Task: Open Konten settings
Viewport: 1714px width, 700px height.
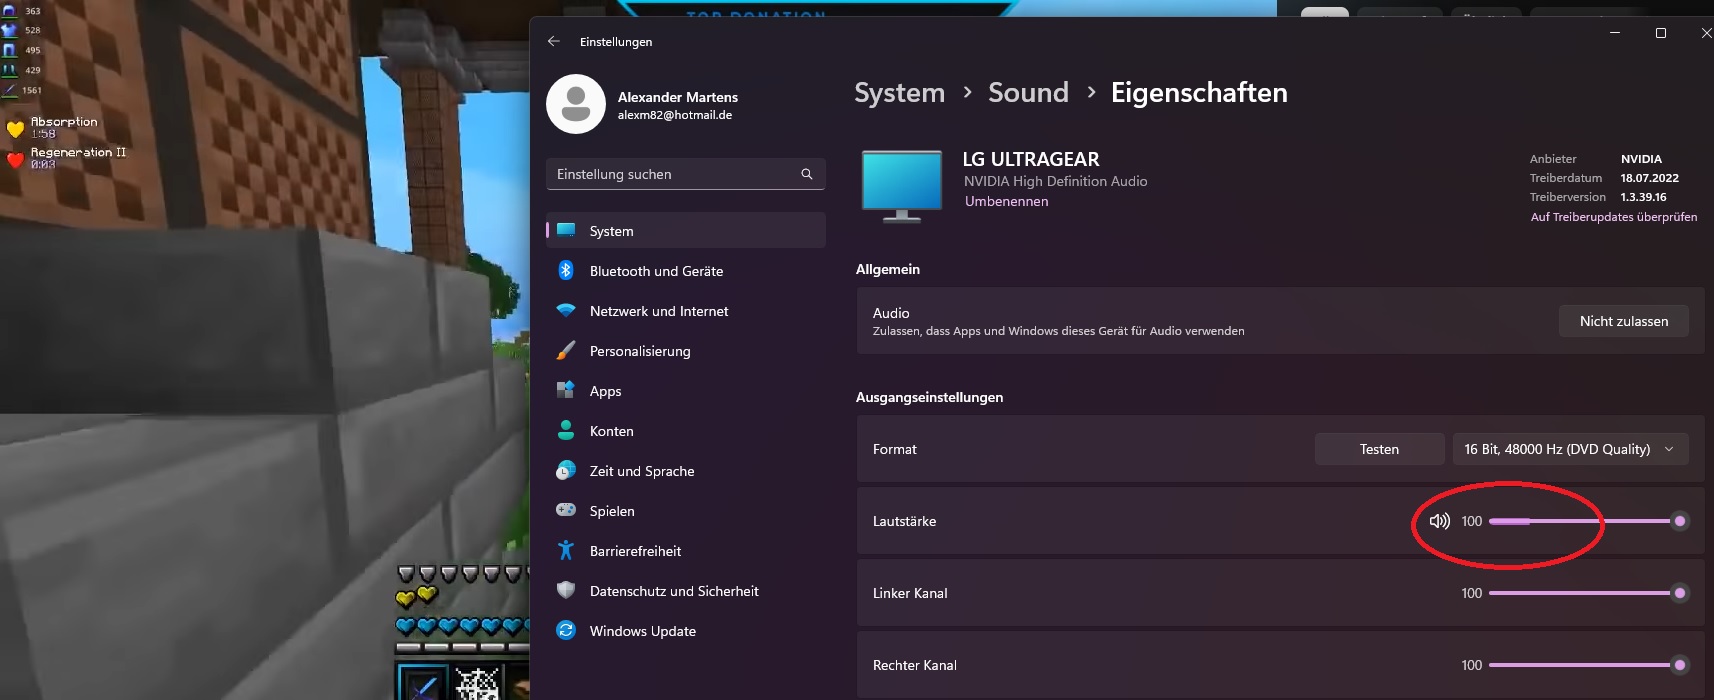Action: click(686, 430)
